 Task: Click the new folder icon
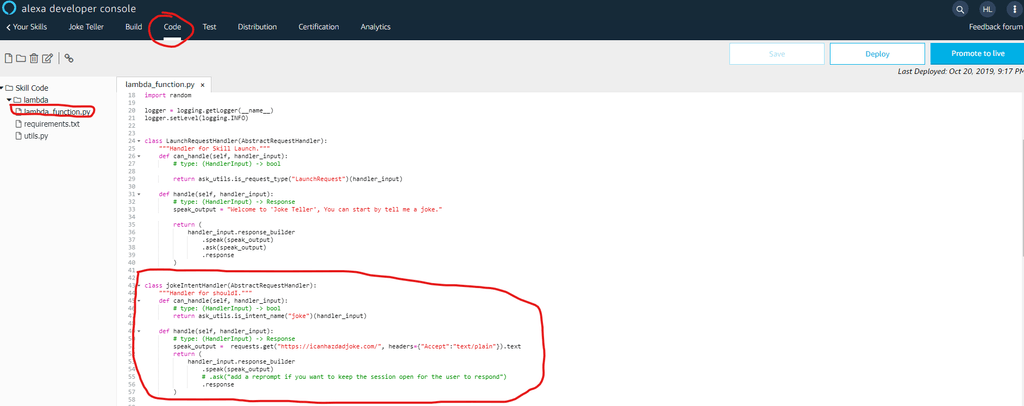21,59
